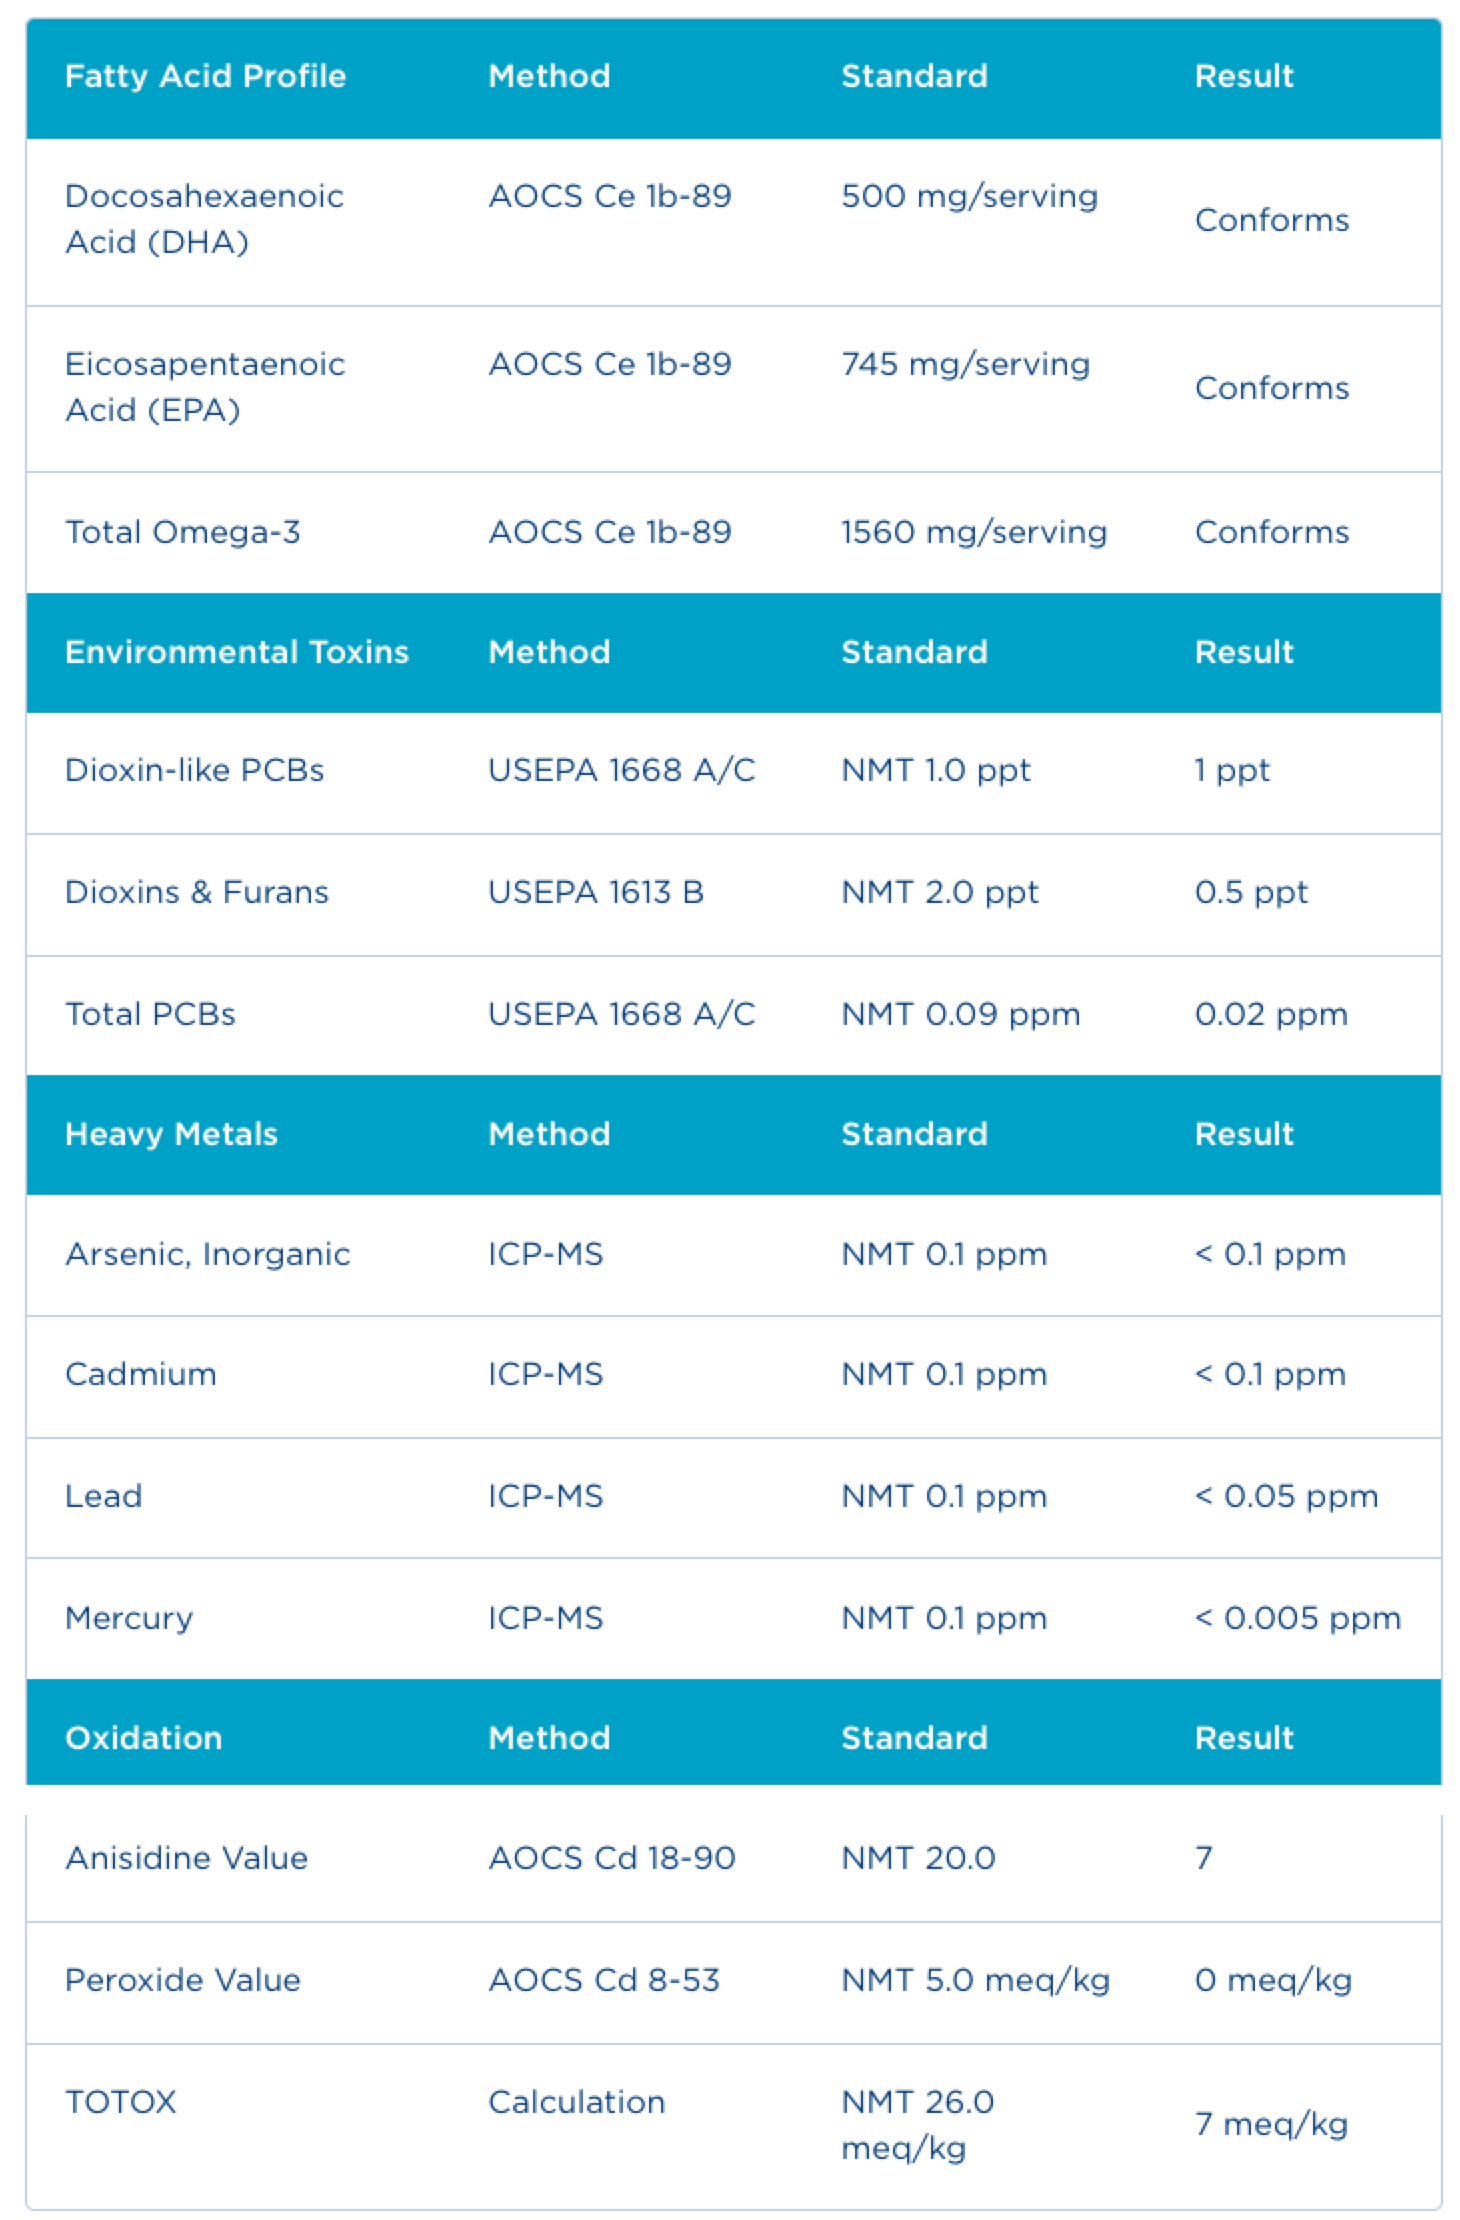Select the Anisidine Value row label
The height and width of the screenshot is (2220, 1460).
click(x=186, y=1858)
